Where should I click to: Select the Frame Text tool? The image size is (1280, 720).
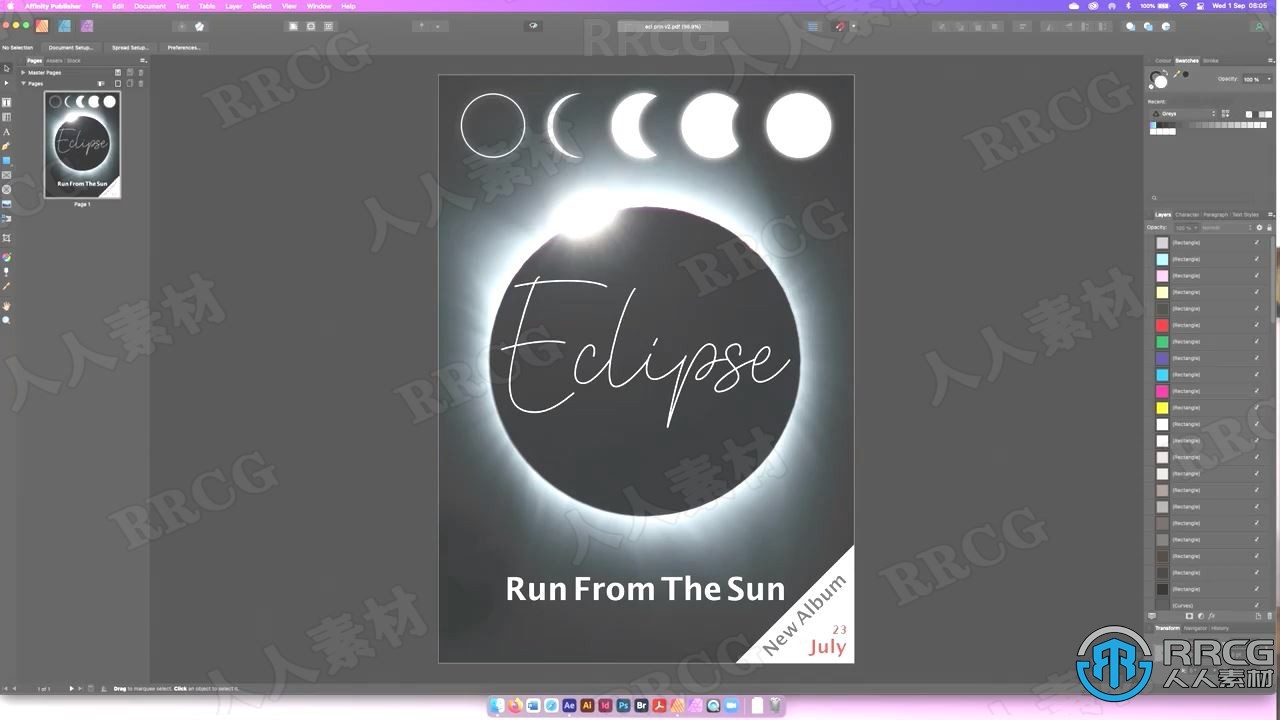click(x=7, y=103)
